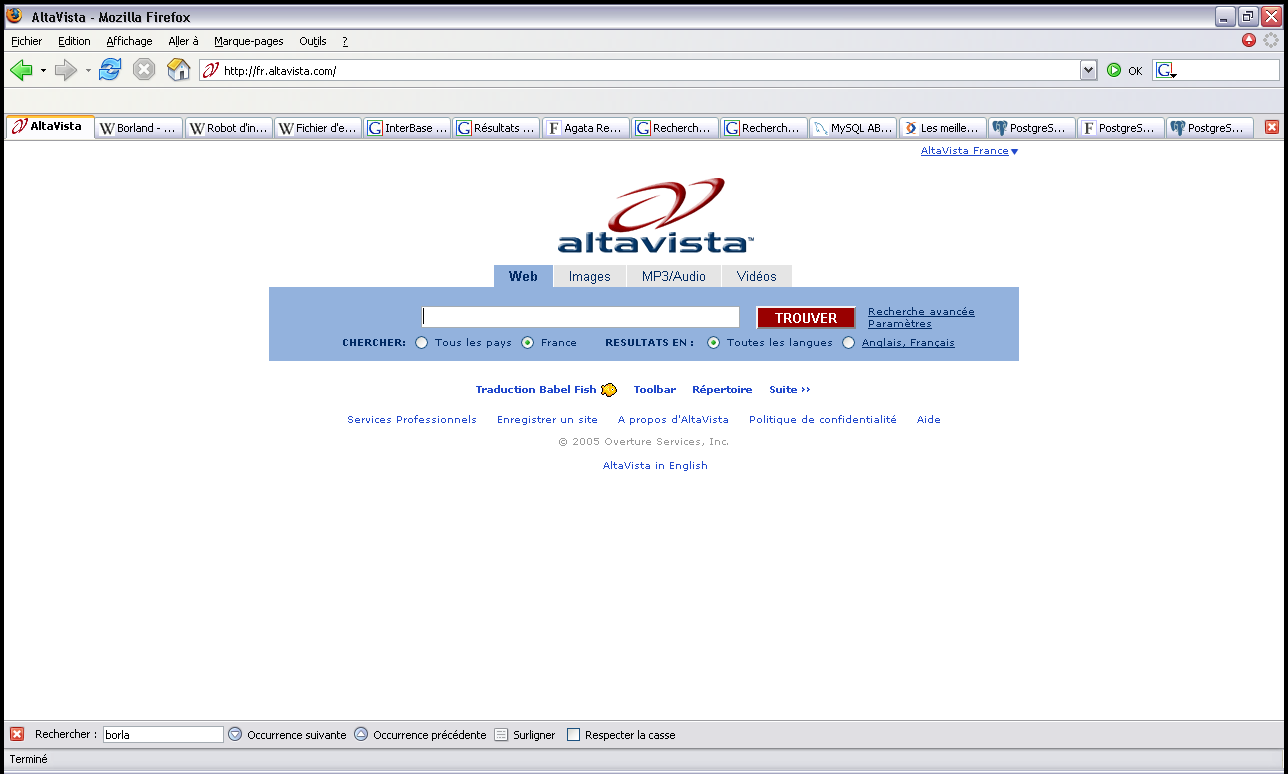Open the Marque-pages menu

tap(248, 41)
